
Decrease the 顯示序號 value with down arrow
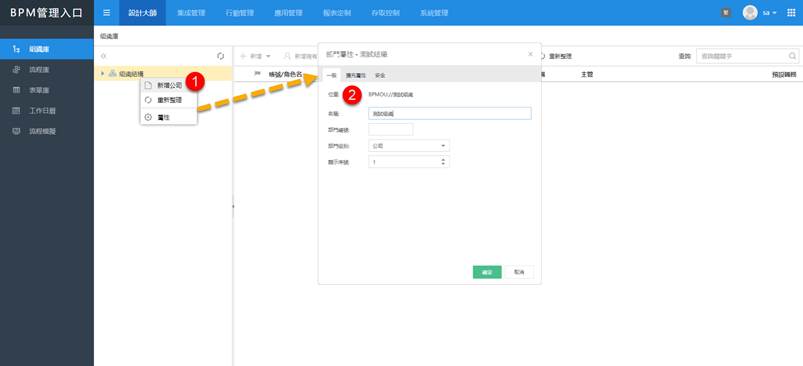(443, 164)
